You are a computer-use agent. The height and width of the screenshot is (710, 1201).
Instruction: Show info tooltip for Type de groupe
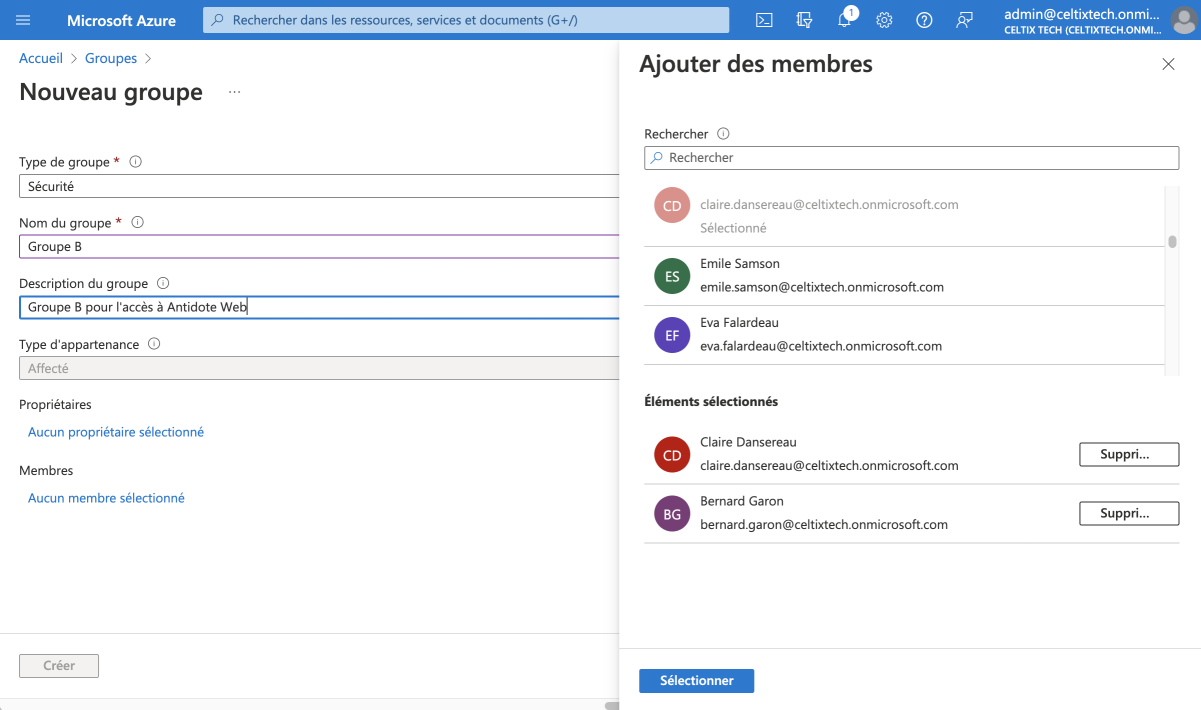click(136, 162)
